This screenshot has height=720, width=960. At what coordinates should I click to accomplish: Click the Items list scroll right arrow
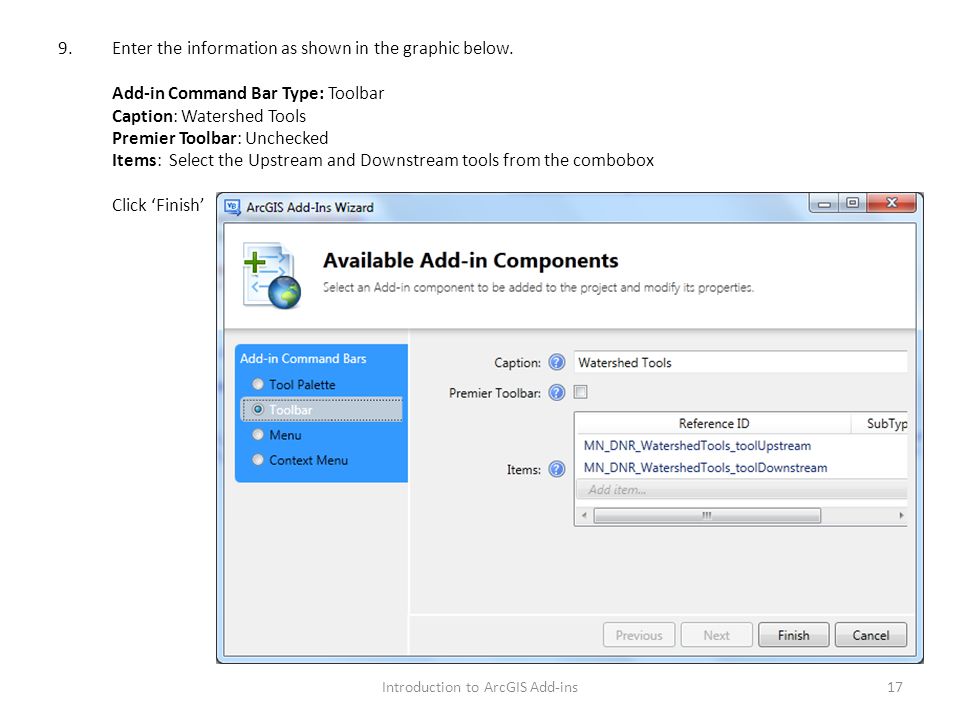coord(901,516)
